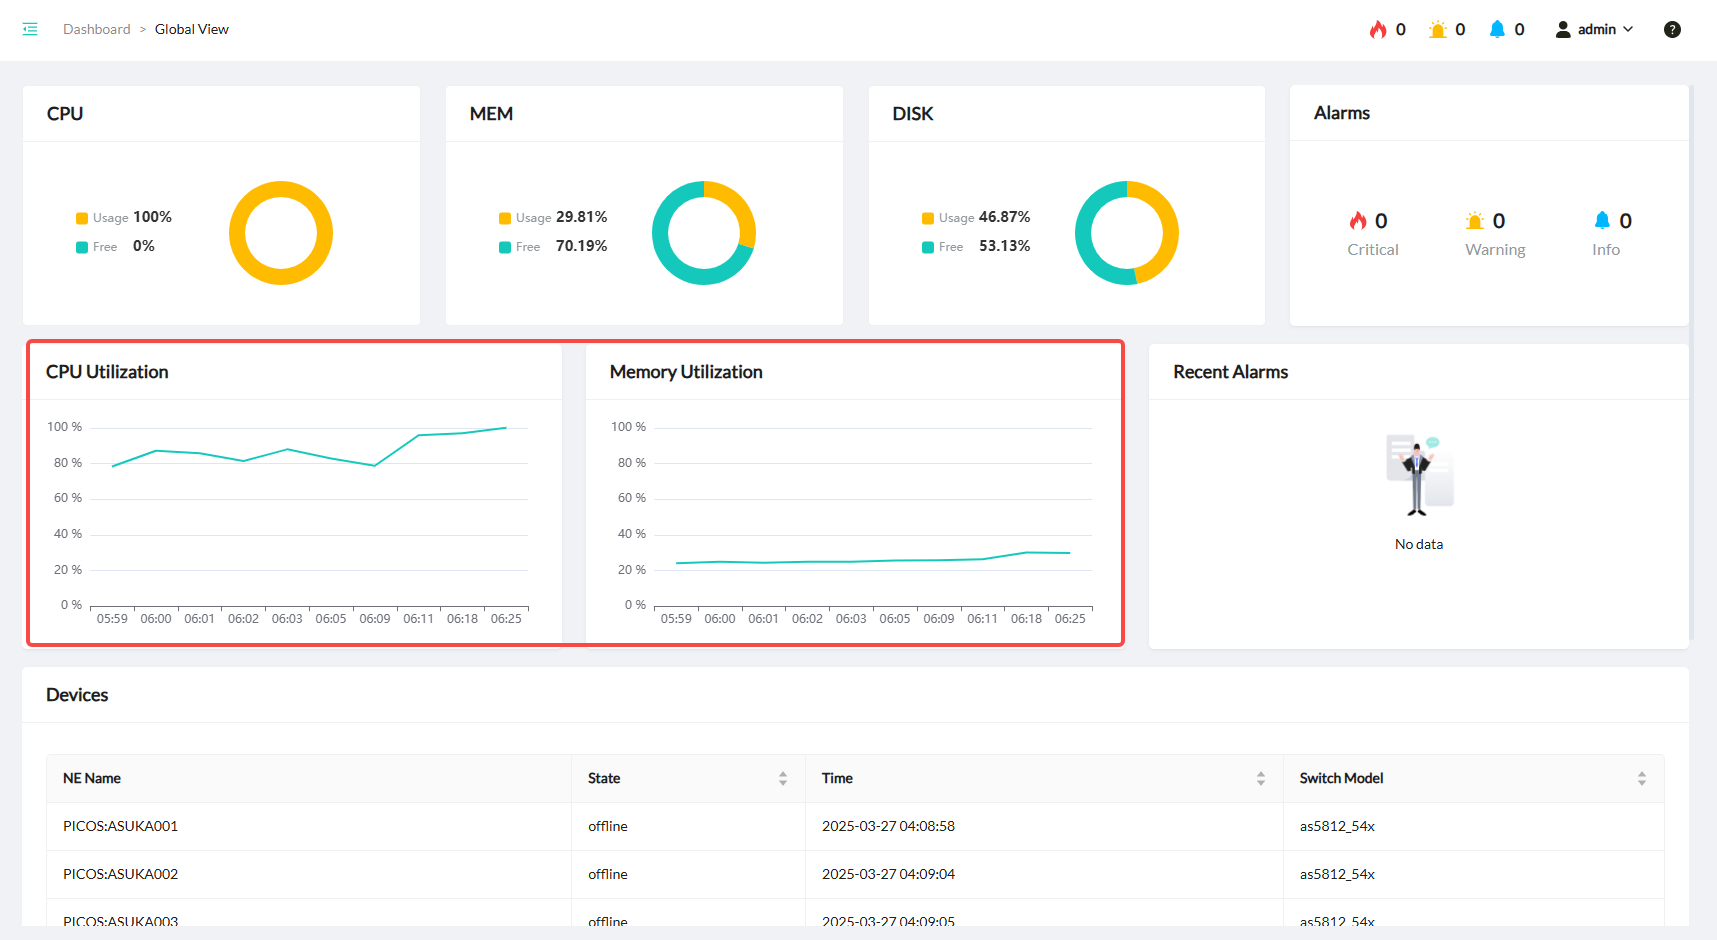Viewport: 1717px width, 940px height.
Task: Click the critical alarm flame icon in header
Action: pos(1378,29)
